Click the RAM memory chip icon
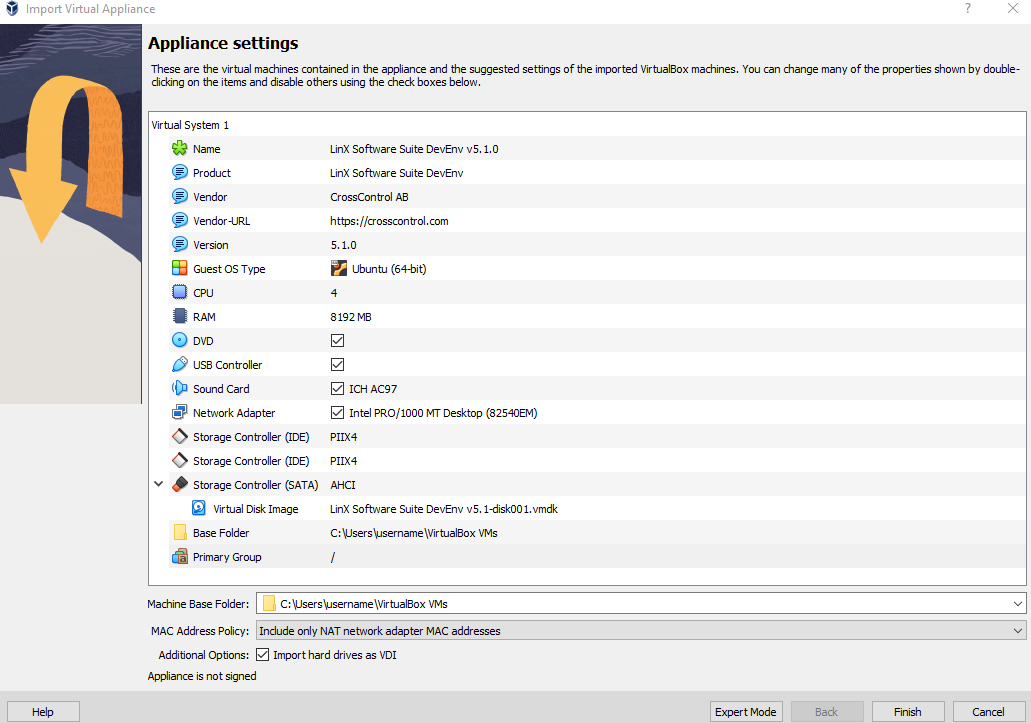Image resolution: width=1031 pixels, height=723 pixels. click(181, 316)
